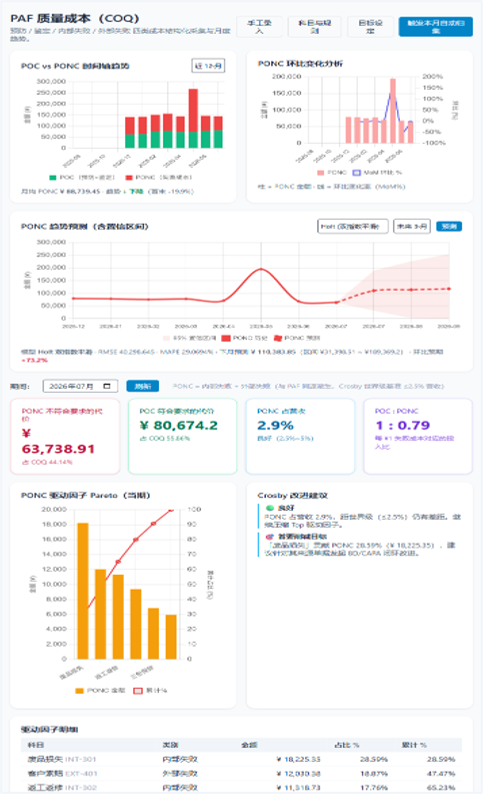Click the 占比 % column header

coord(347,745)
